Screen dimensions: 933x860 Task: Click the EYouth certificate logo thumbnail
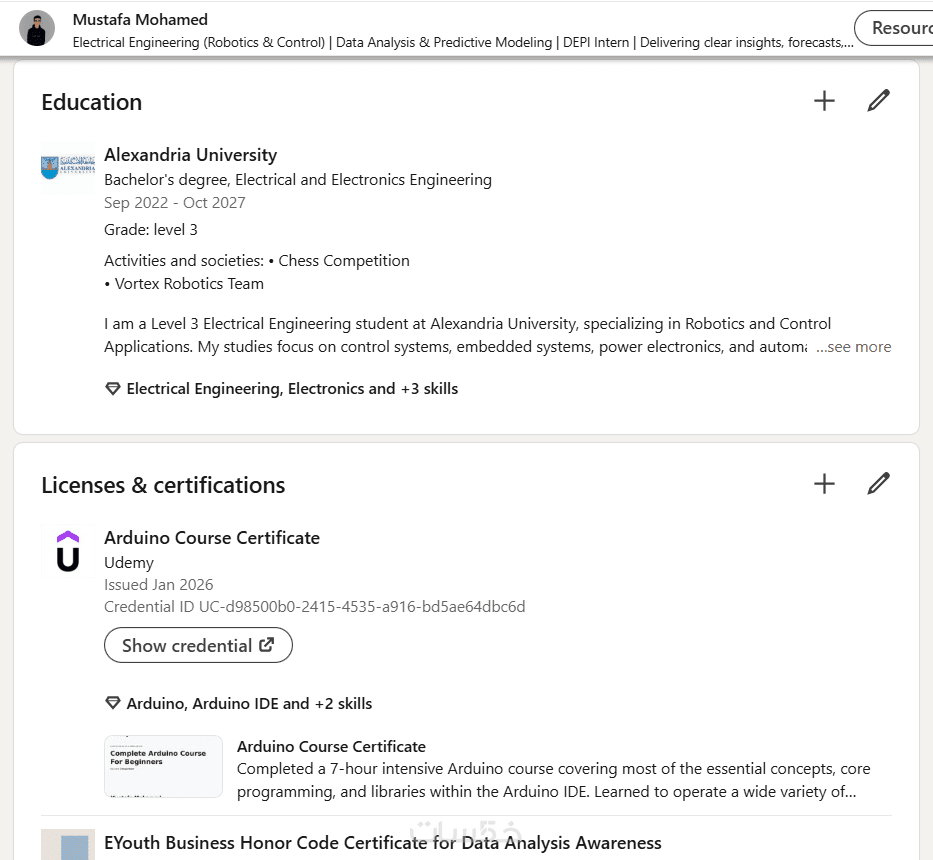[68, 845]
